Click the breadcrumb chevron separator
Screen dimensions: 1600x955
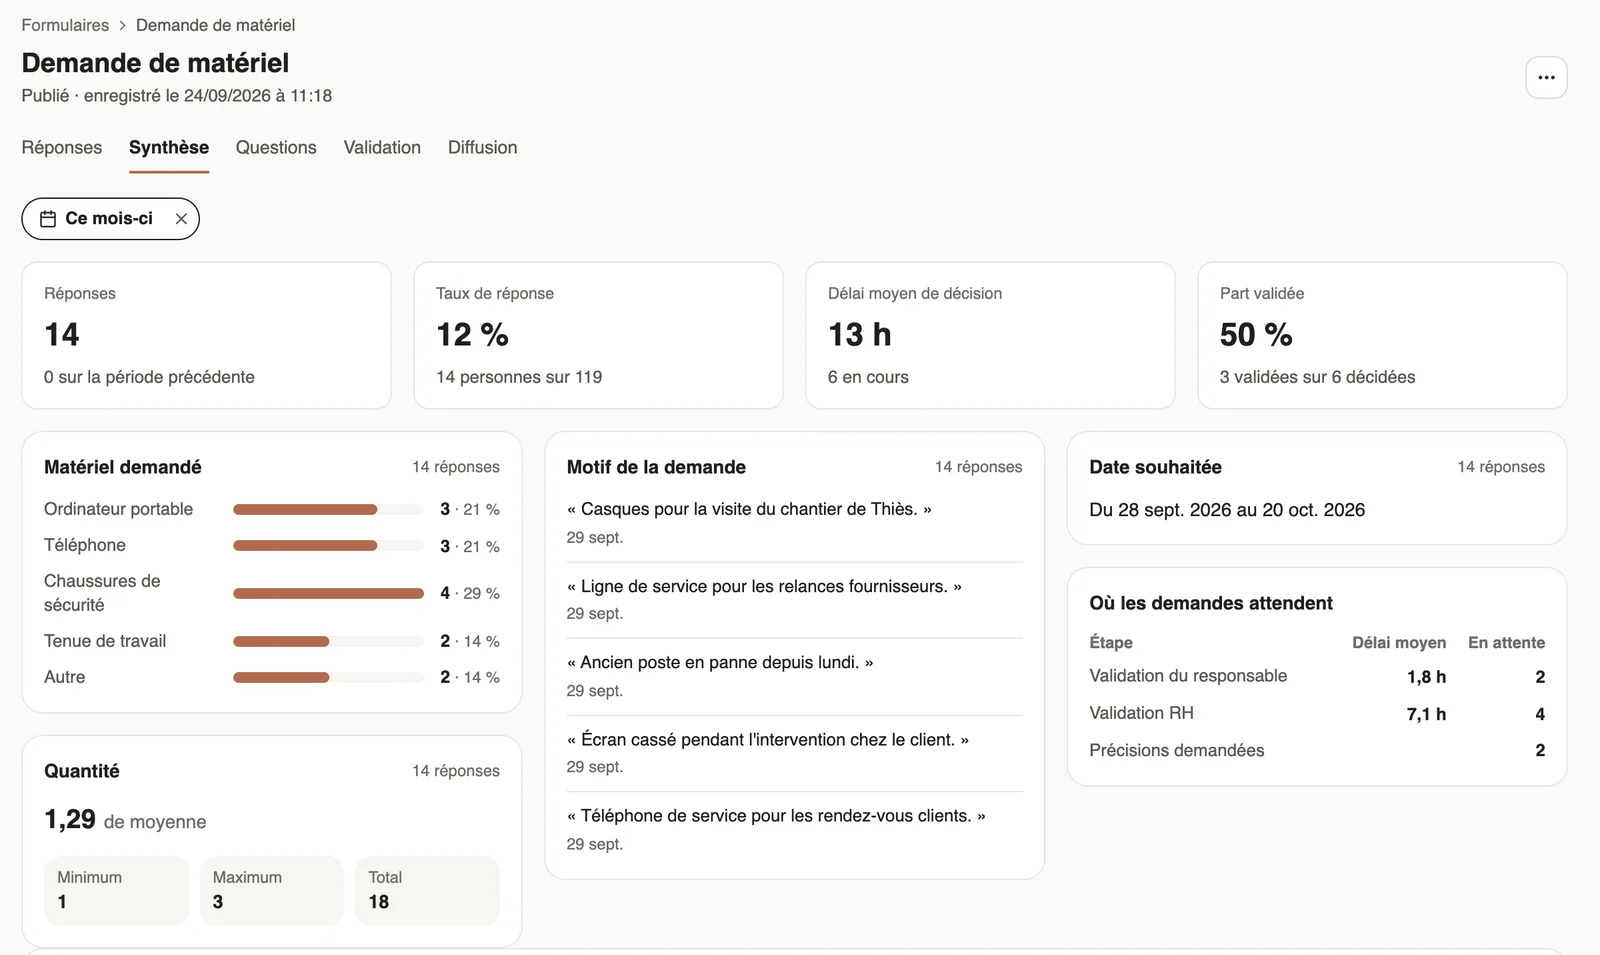tap(122, 25)
